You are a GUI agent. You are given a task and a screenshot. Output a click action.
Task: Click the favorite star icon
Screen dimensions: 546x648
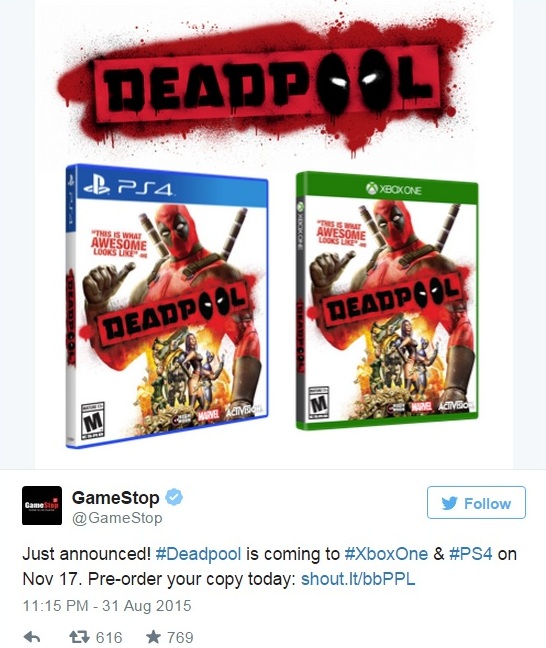(153, 636)
